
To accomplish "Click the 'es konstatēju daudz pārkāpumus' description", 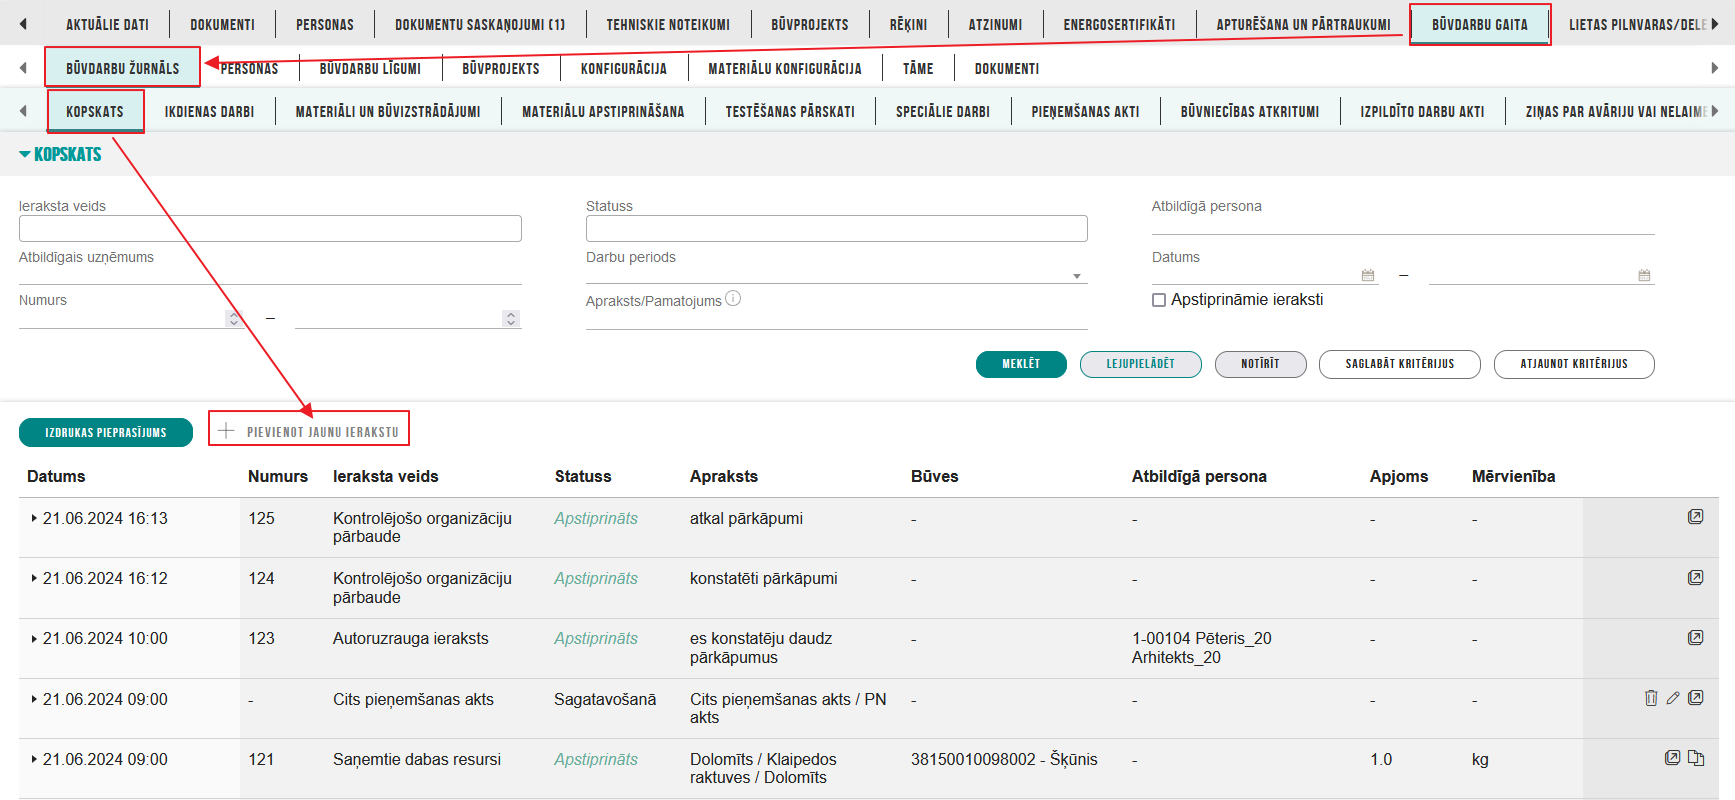I will click(761, 647).
